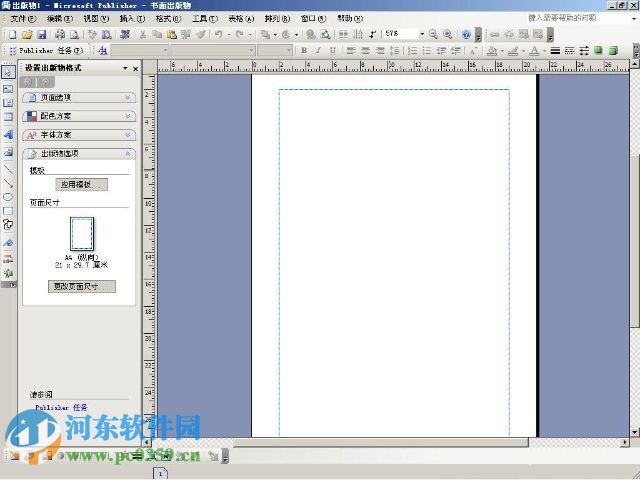Create a new publication with the New icon

click(12, 35)
